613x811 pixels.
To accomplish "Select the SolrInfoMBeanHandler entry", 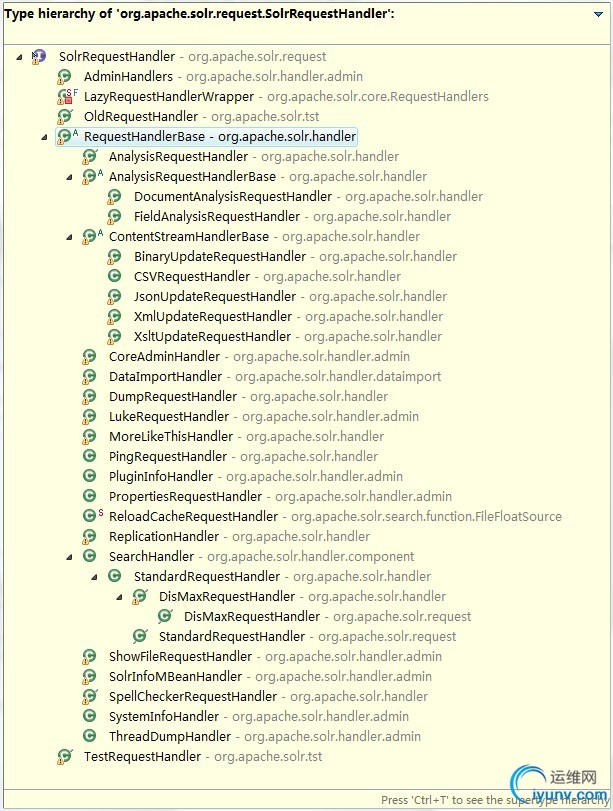I will tap(270, 677).
